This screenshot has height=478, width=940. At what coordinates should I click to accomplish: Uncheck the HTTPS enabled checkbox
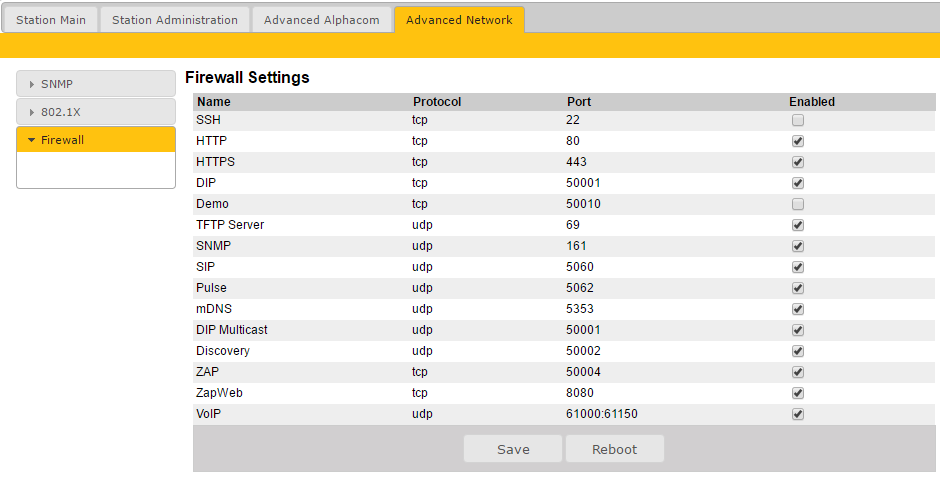pos(798,162)
